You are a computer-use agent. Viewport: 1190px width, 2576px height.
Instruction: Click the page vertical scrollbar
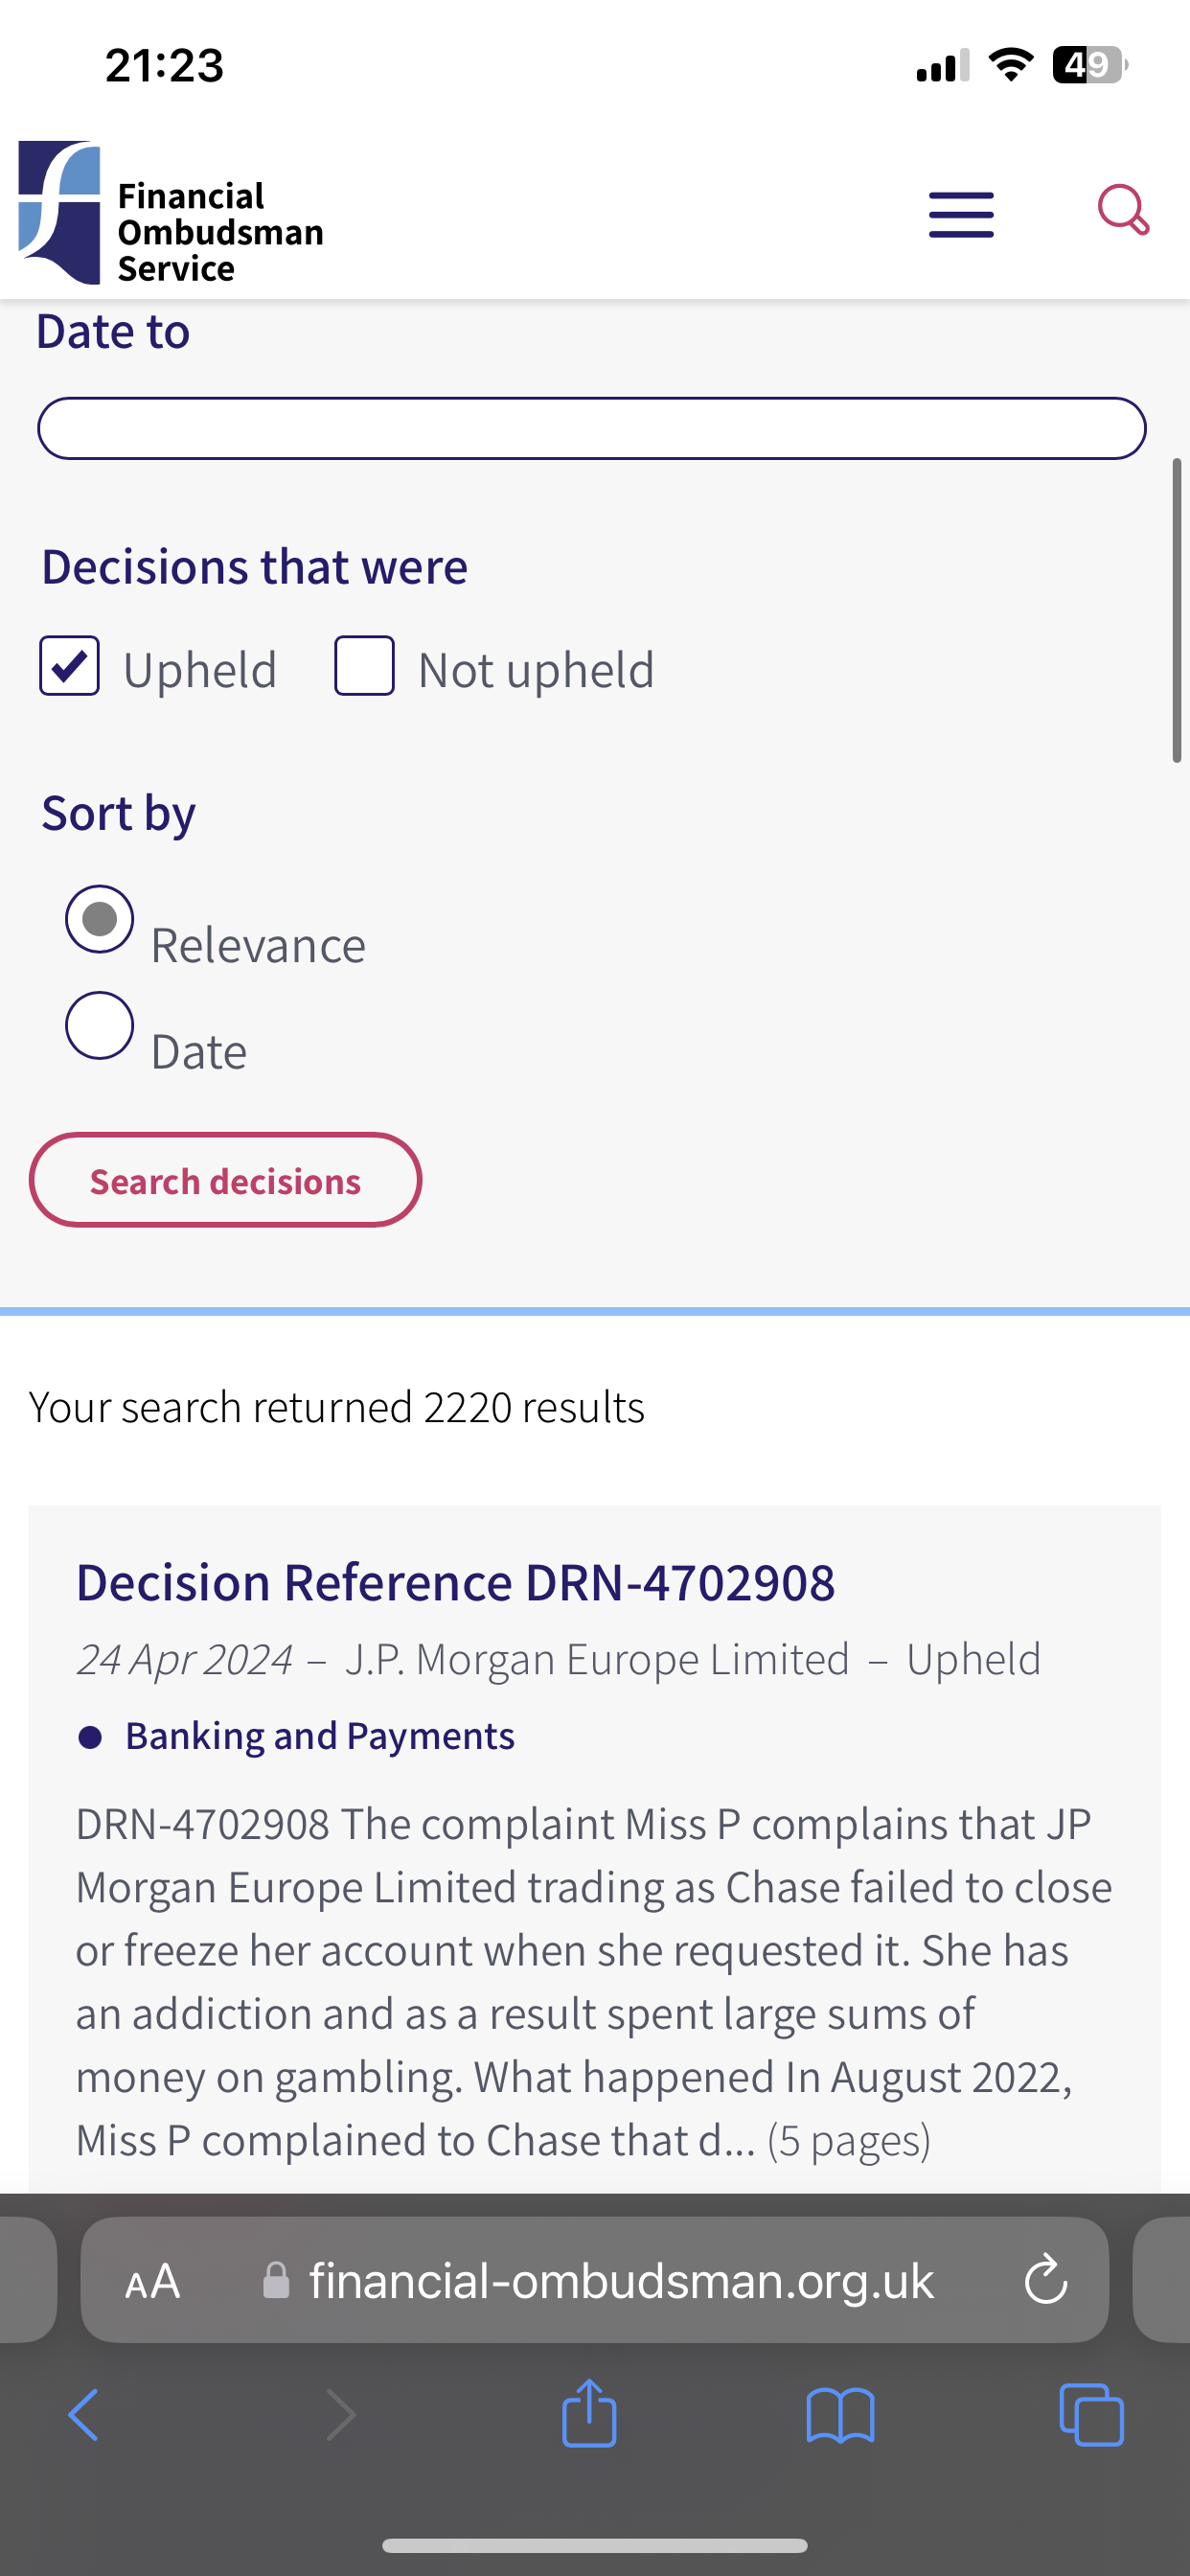(1177, 610)
